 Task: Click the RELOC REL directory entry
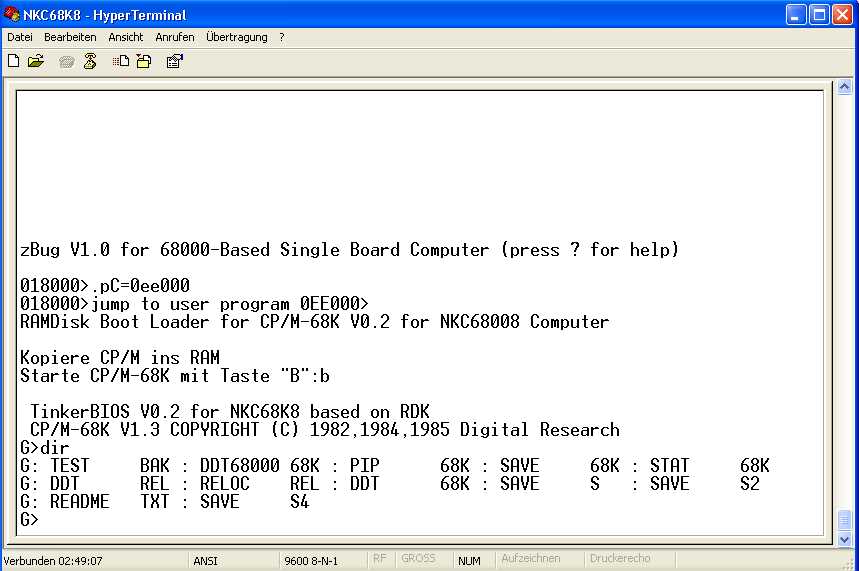point(260,484)
